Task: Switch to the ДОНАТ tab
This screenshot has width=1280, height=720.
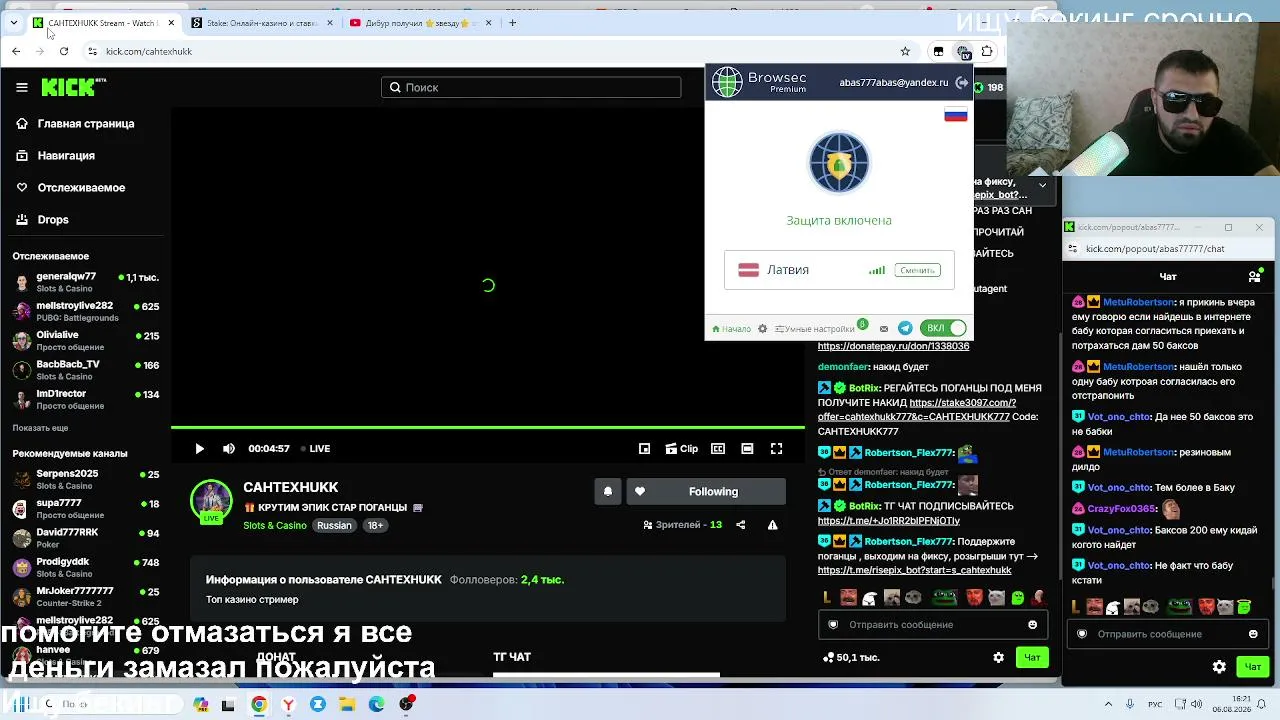Action: pyautogui.click(x=276, y=657)
